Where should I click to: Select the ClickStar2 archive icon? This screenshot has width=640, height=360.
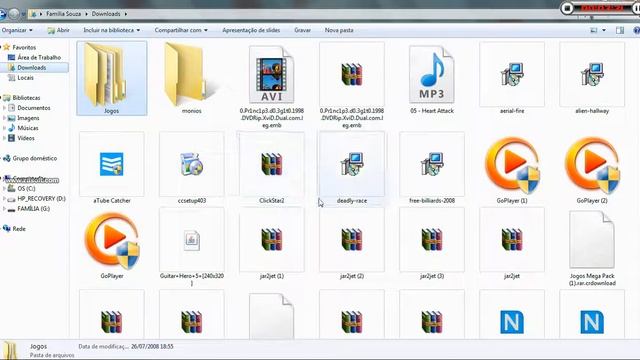[271, 164]
